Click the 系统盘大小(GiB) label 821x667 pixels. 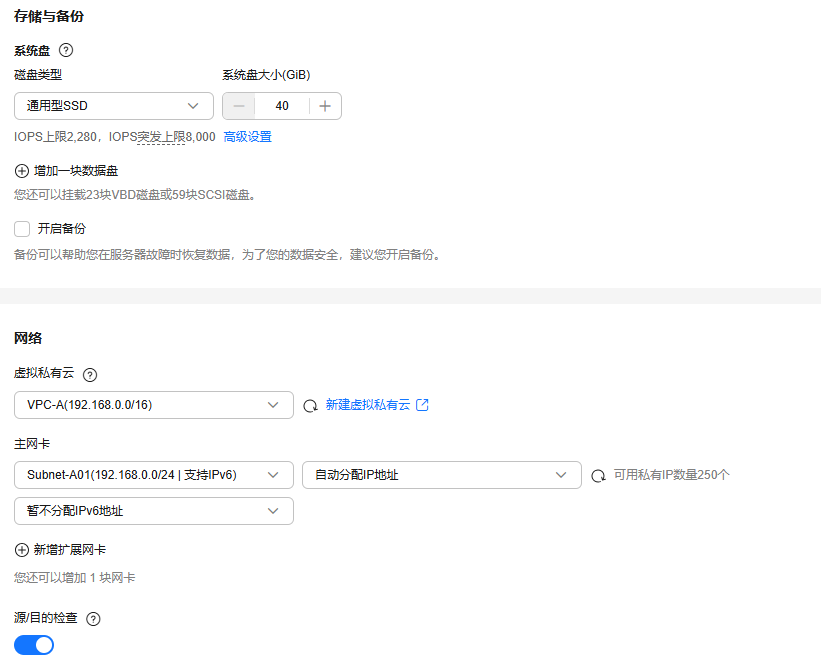266,75
